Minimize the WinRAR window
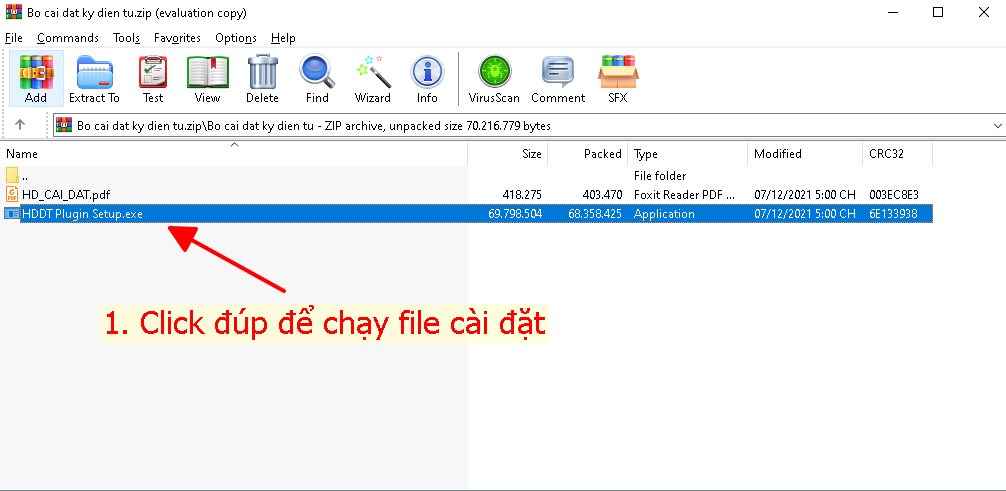 point(892,12)
